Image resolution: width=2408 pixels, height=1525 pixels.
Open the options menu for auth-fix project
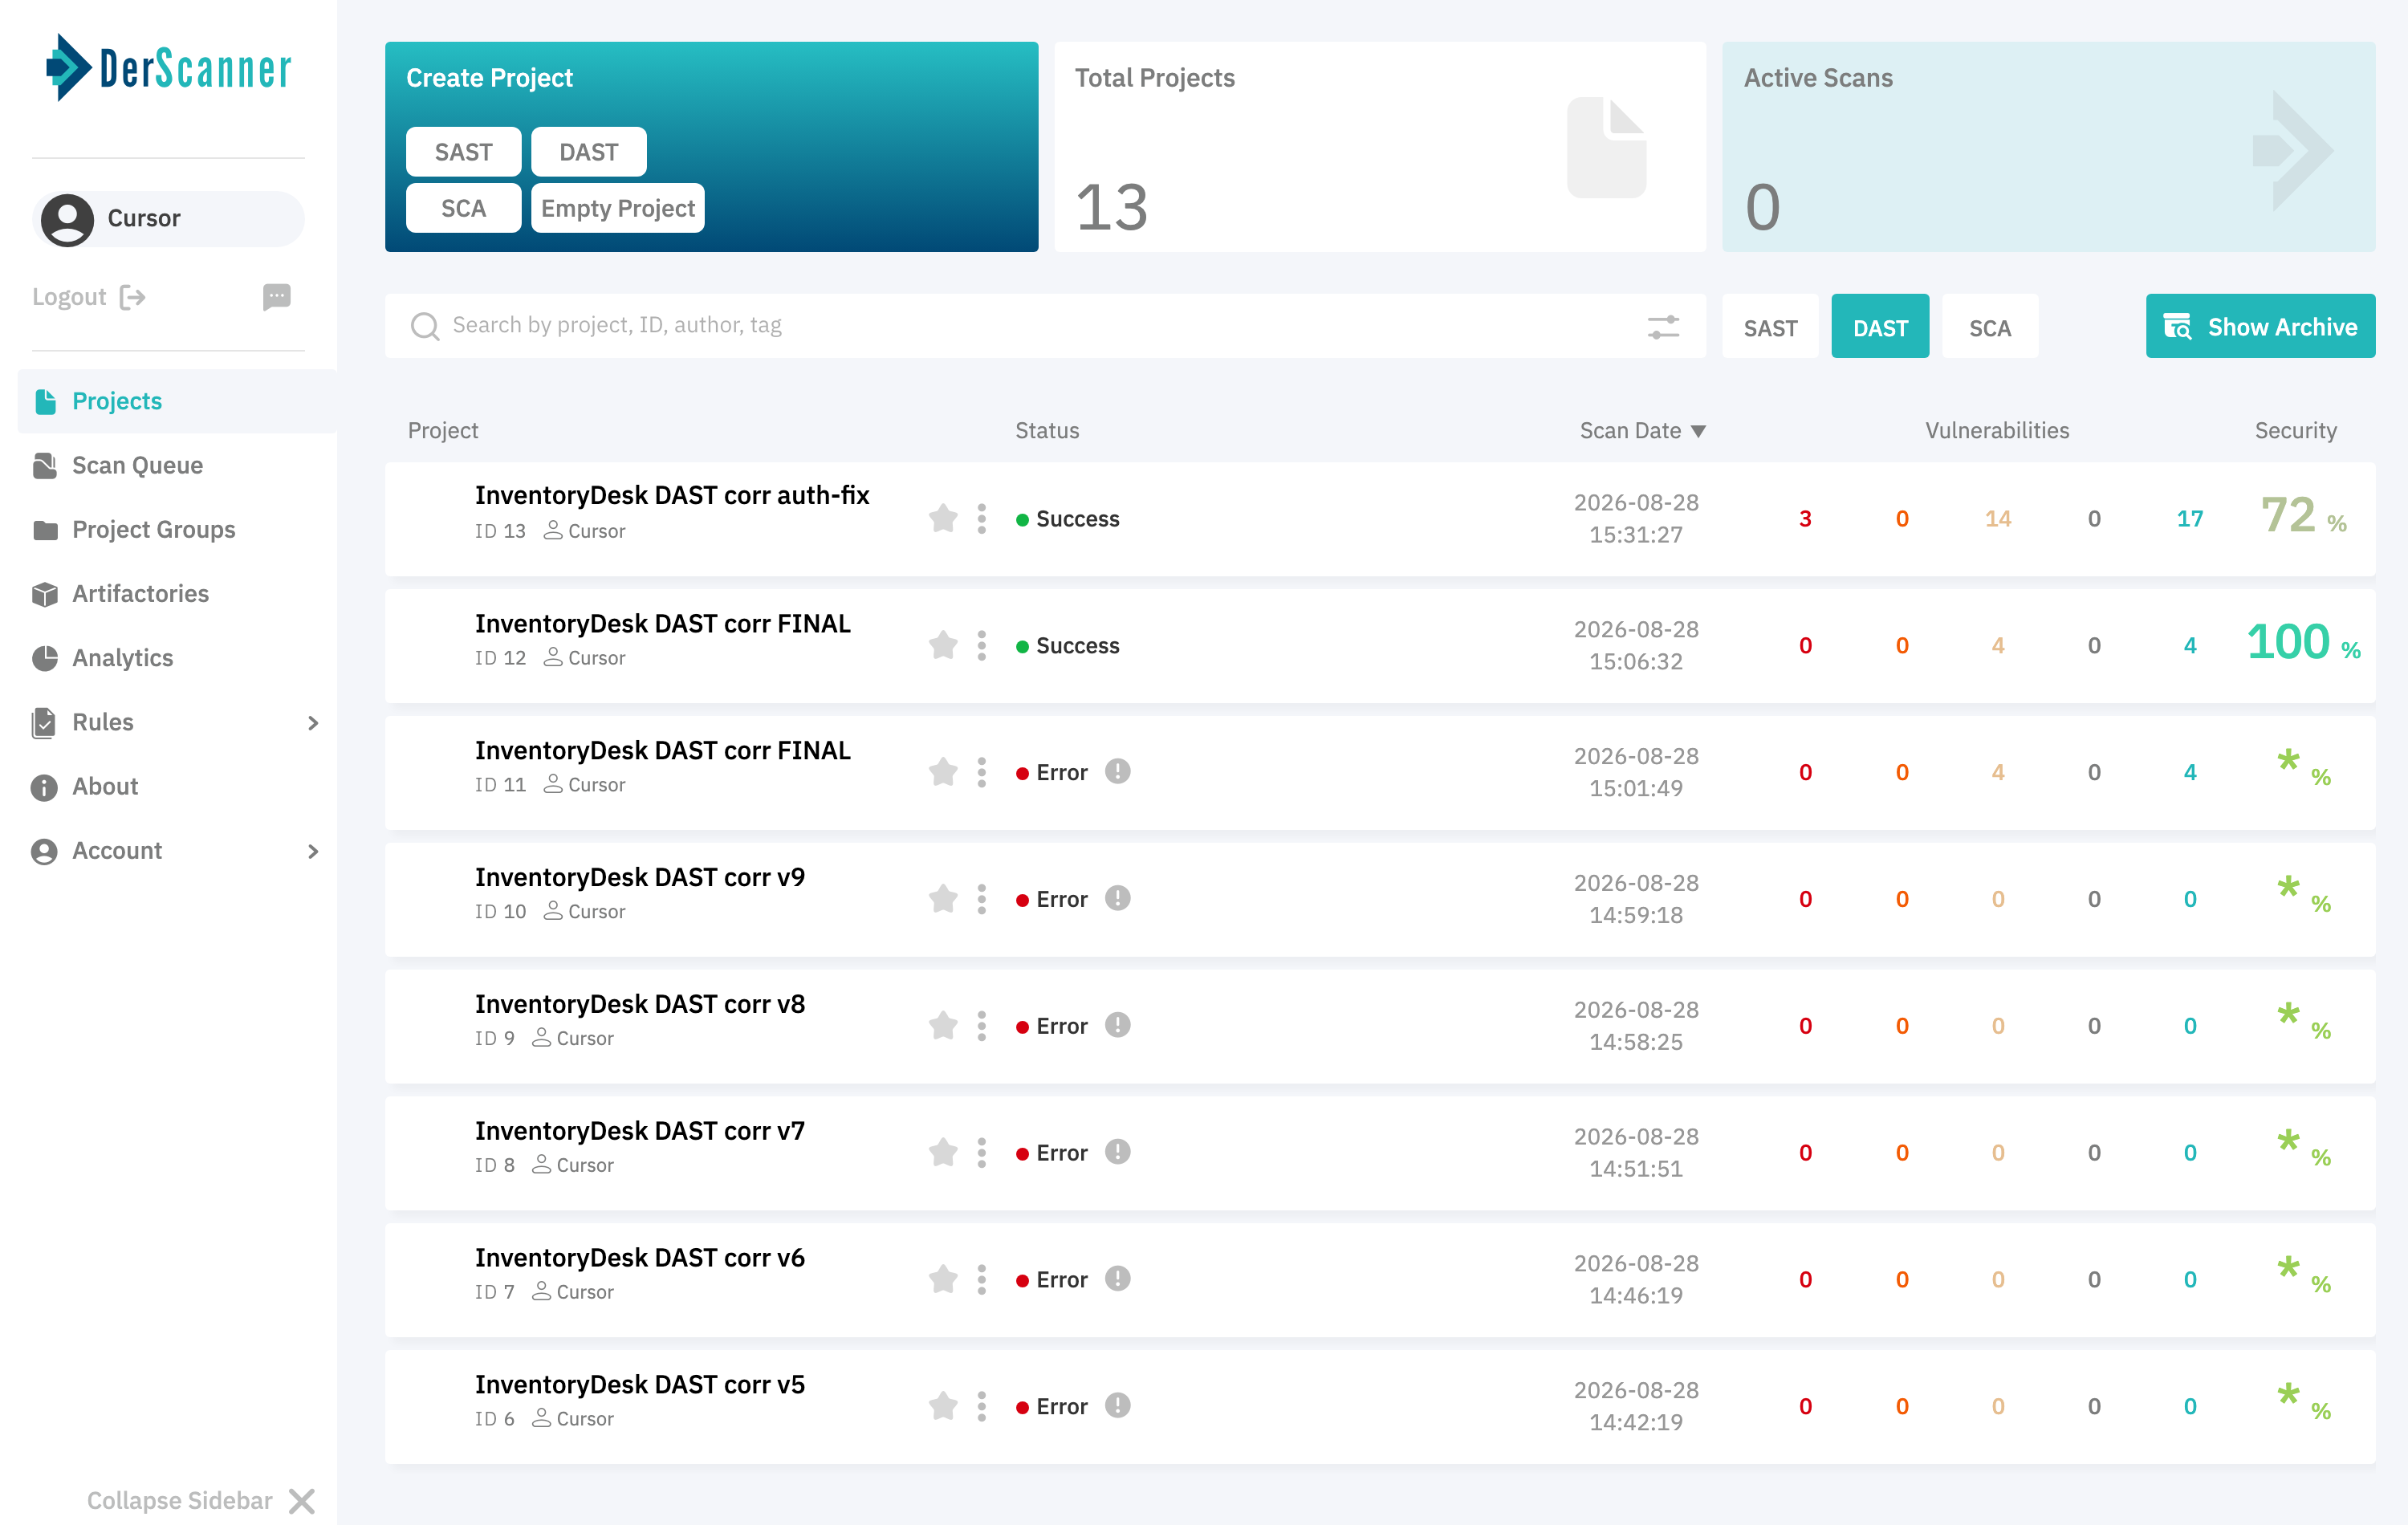[981, 518]
